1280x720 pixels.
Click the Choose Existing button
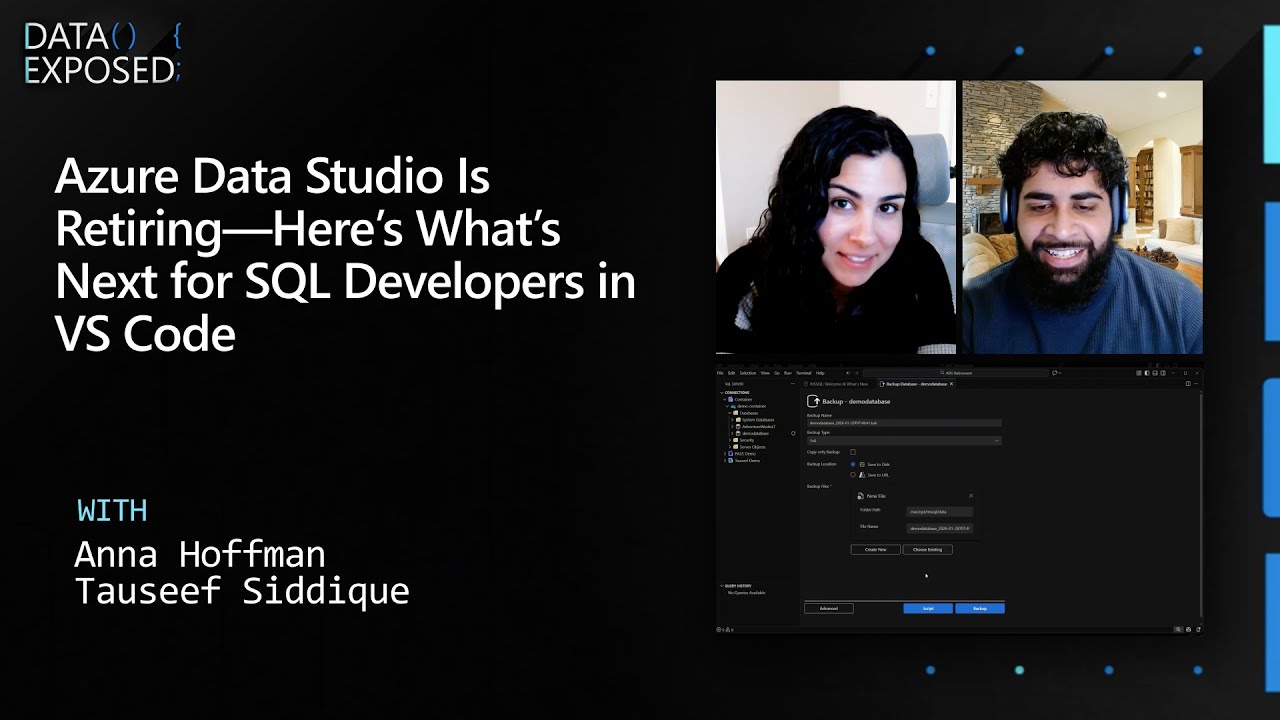click(928, 549)
